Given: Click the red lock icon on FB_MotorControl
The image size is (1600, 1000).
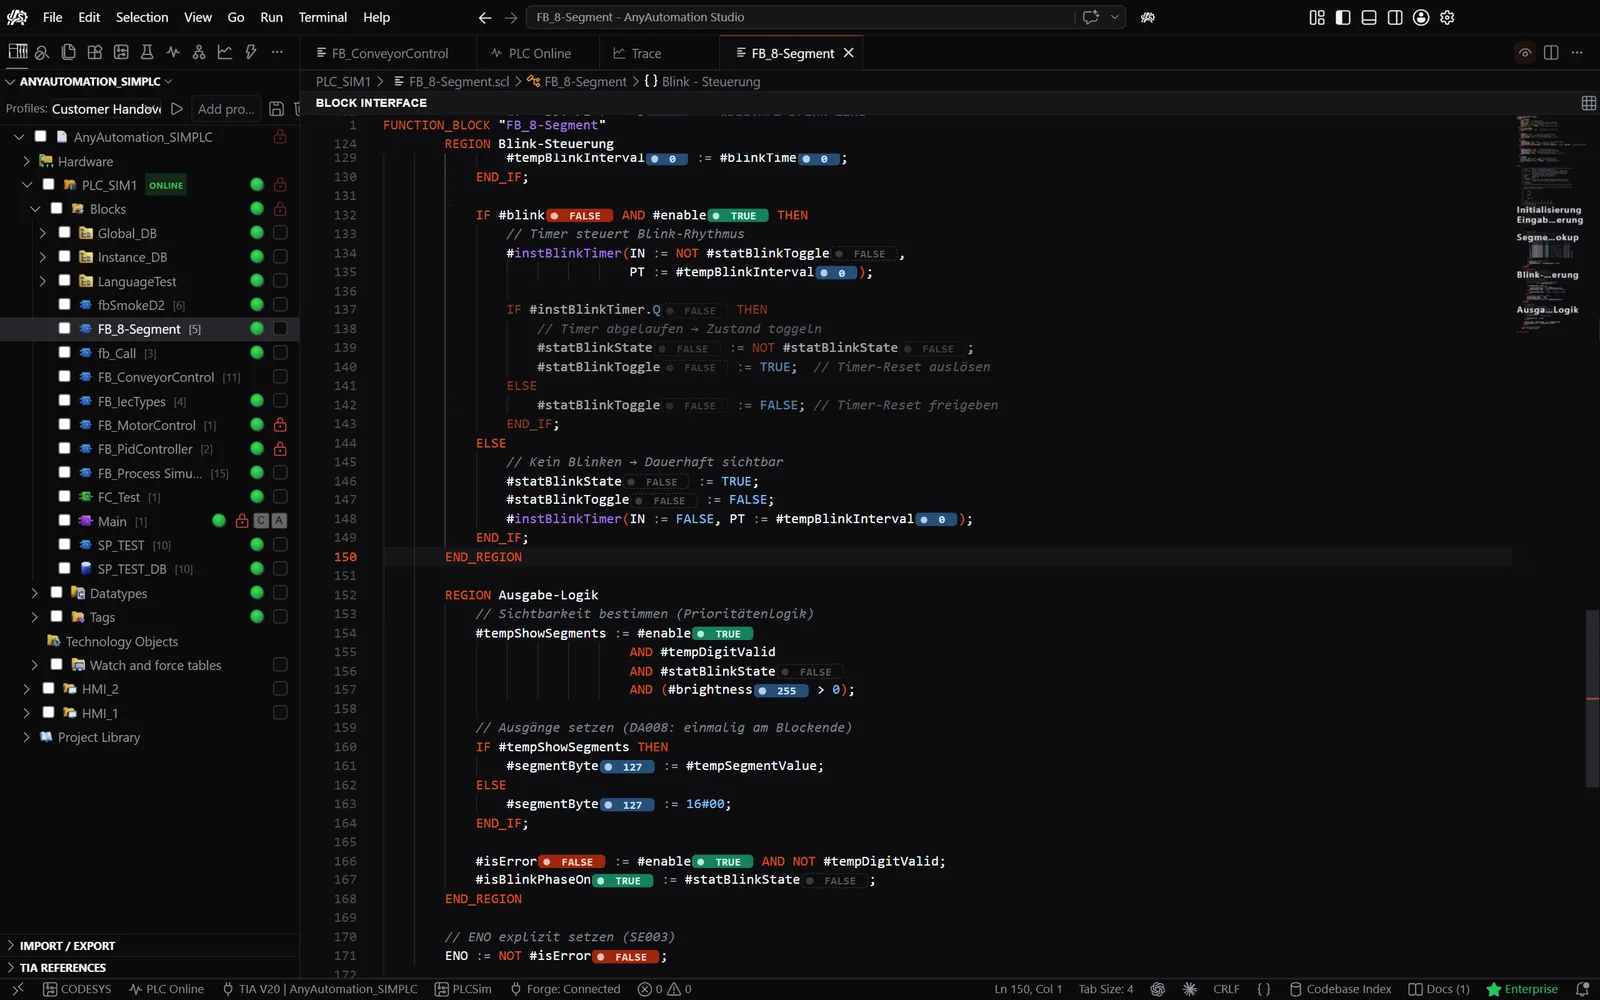Looking at the screenshot, I should click(280, 425).
